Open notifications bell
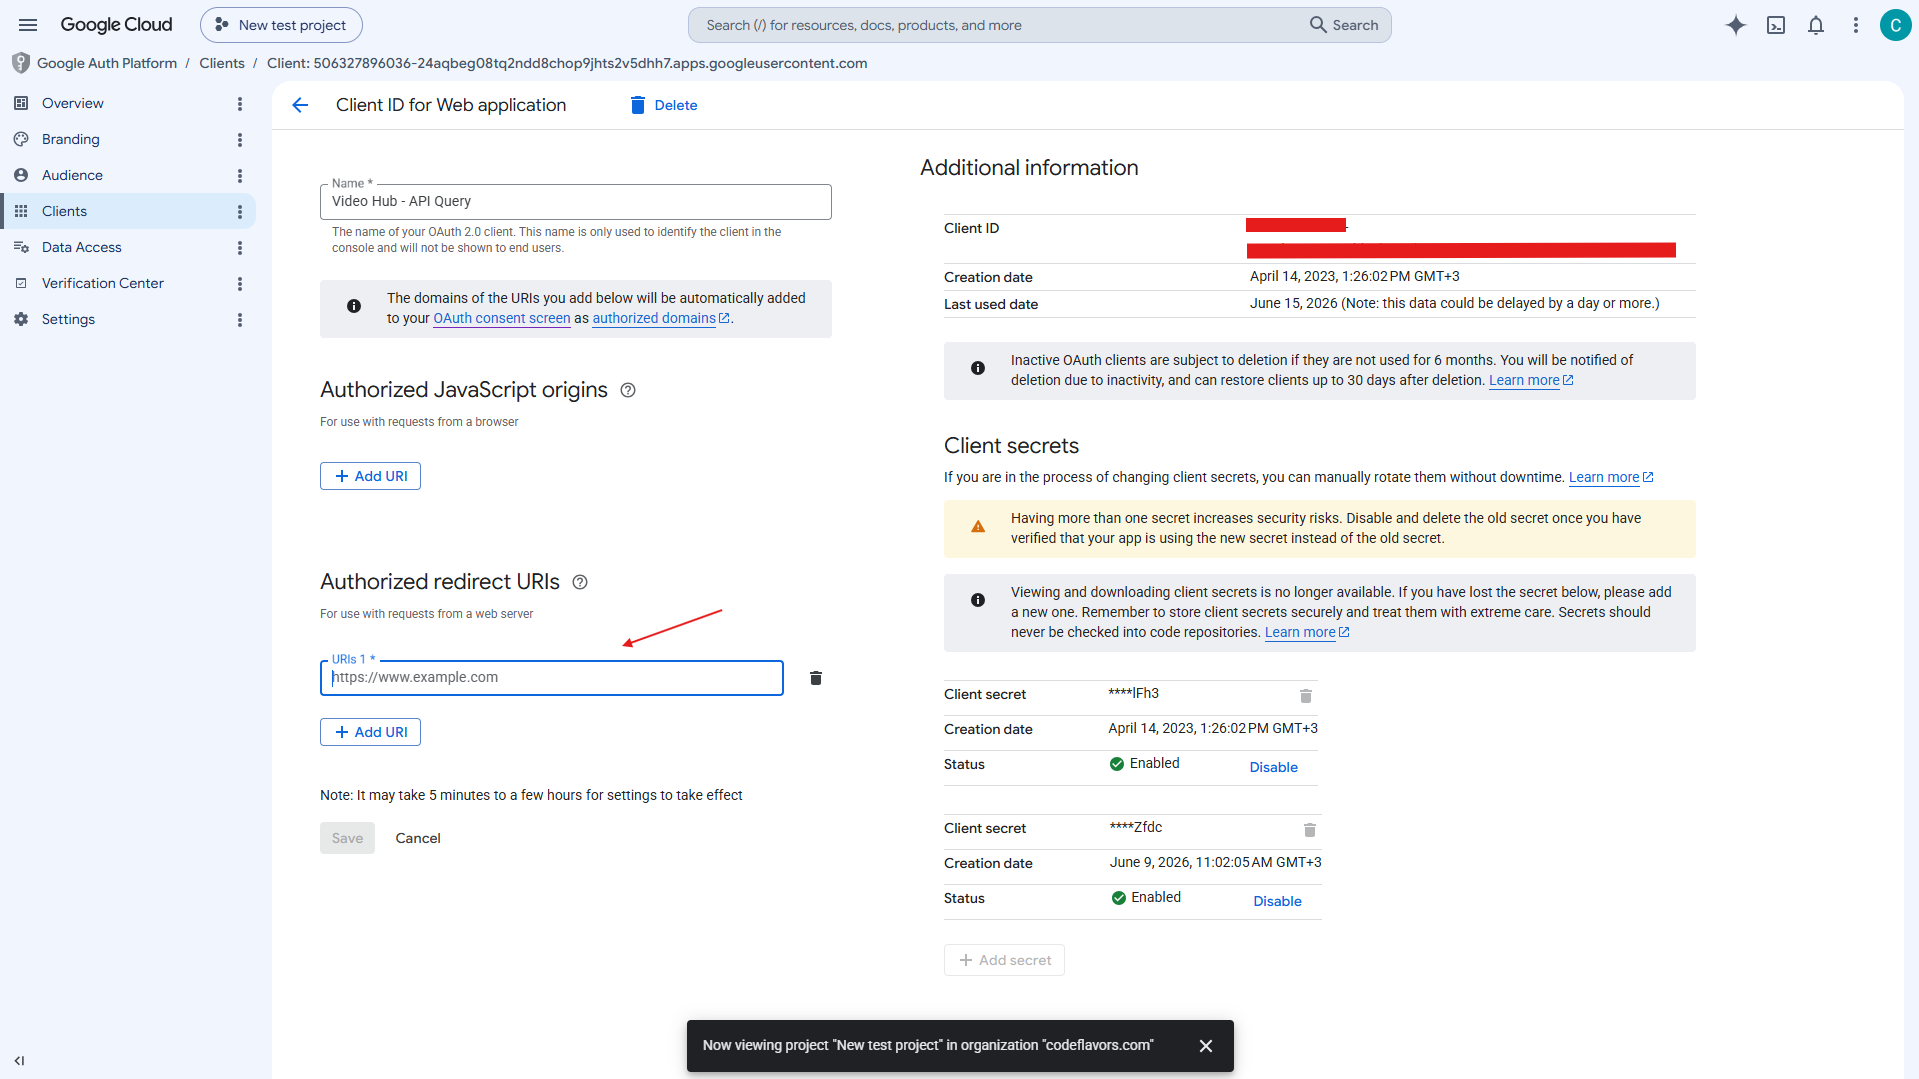1919x1079 pixels. click(1816, 25)
